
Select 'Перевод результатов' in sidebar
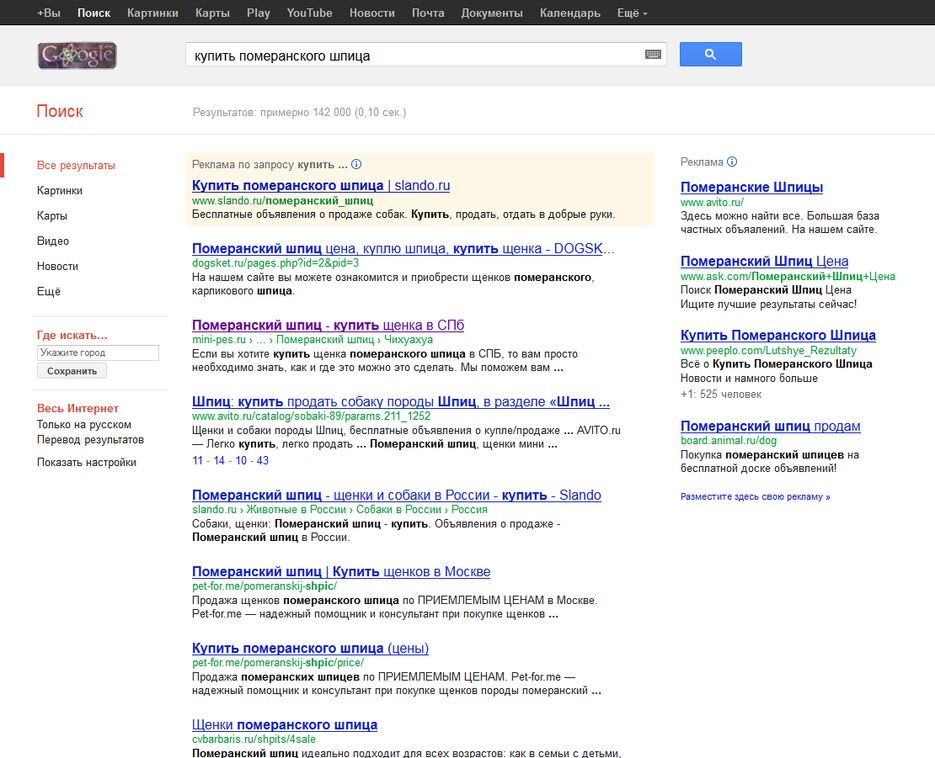coord(90,440)
